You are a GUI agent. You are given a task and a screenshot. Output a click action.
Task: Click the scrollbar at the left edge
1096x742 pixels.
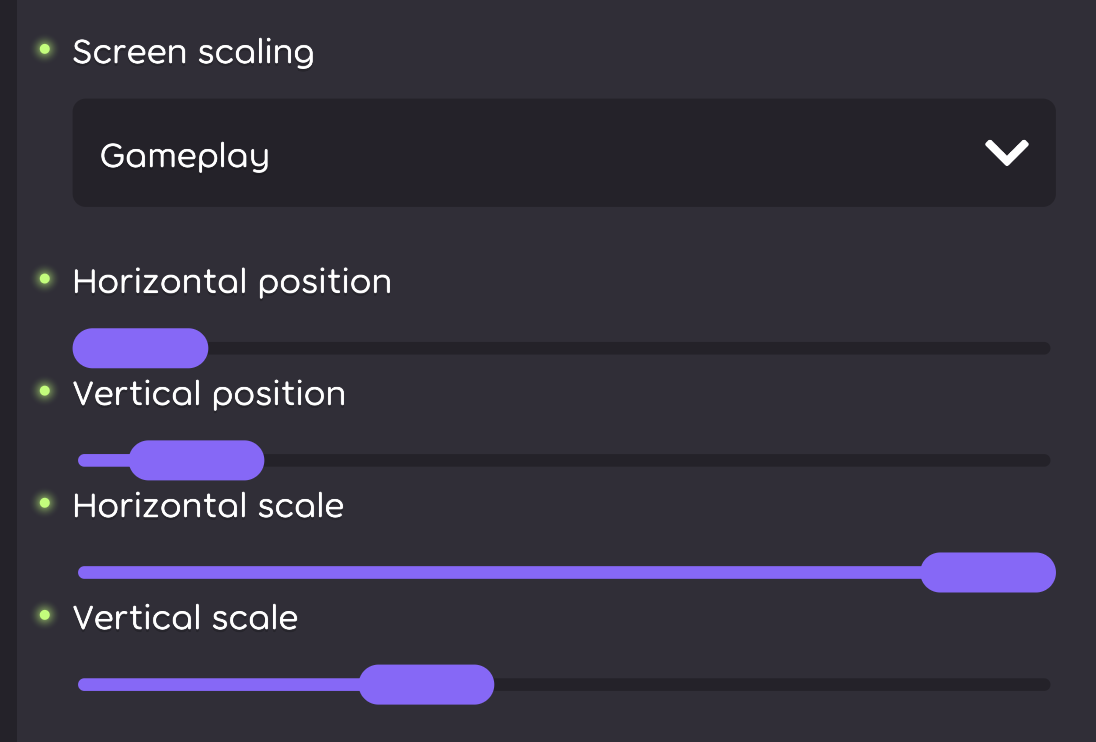(8, 370)
